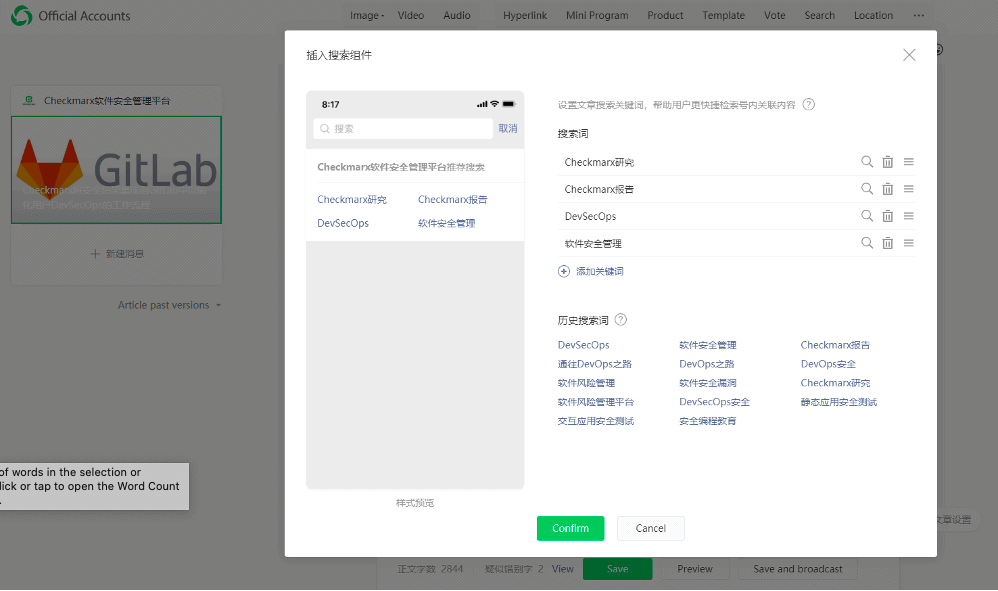Image resolution: width=998 pixels, height=591 pixels.
Task: Click the search input in the phone preview
Action: [403, 129]
